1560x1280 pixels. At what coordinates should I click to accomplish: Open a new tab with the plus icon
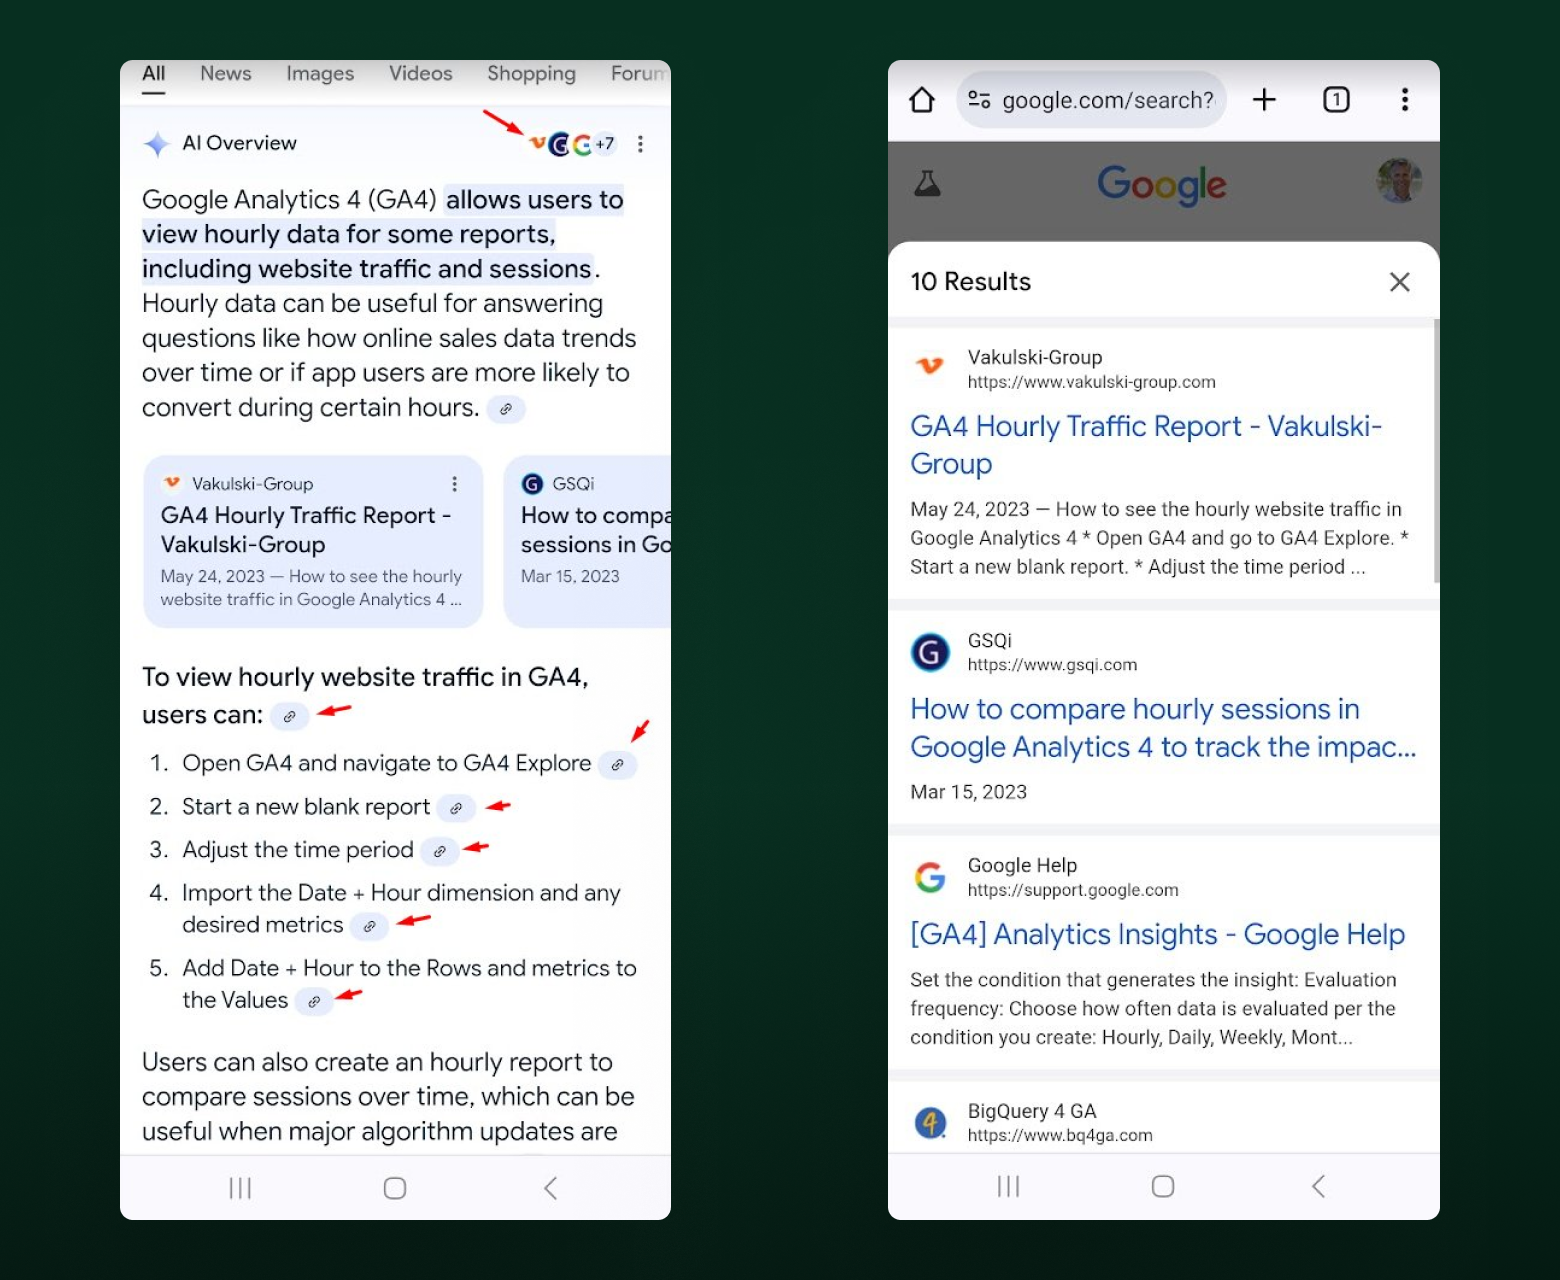(x=1264, y=99)
